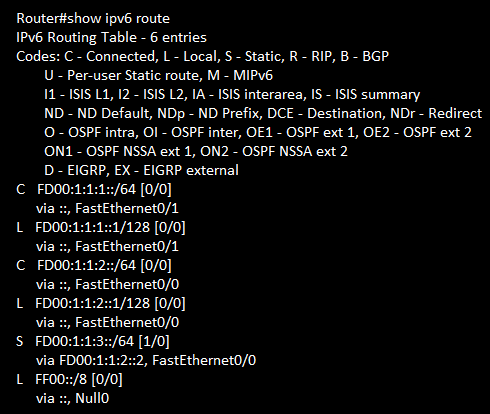Click the 'Redirect' word in the NDr legend

455,113
